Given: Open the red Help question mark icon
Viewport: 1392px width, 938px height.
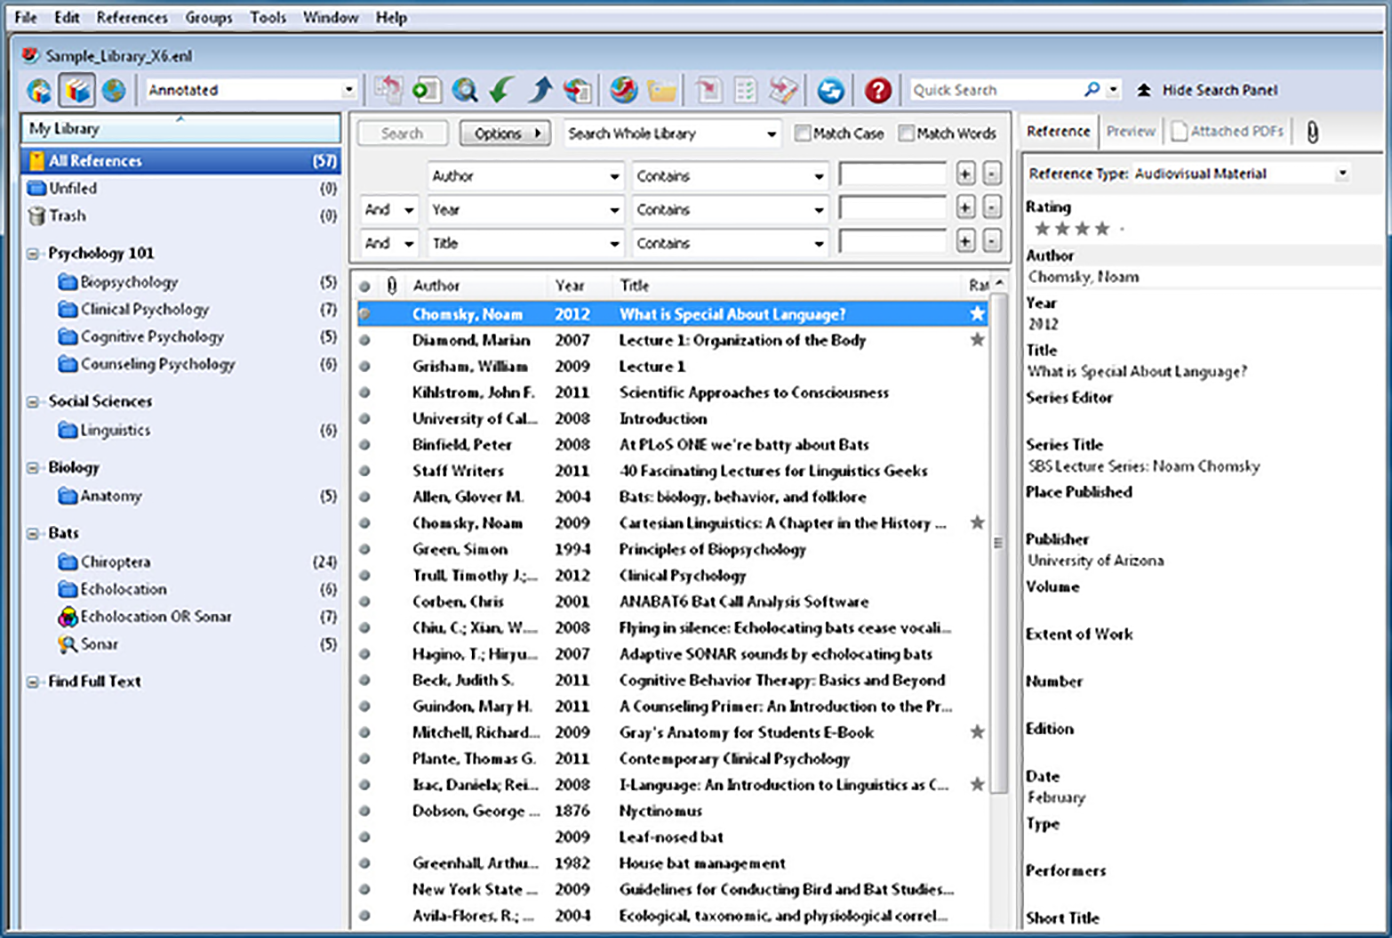Looking at the screenshot, I should pyautogui.click(x=877, y=90).
